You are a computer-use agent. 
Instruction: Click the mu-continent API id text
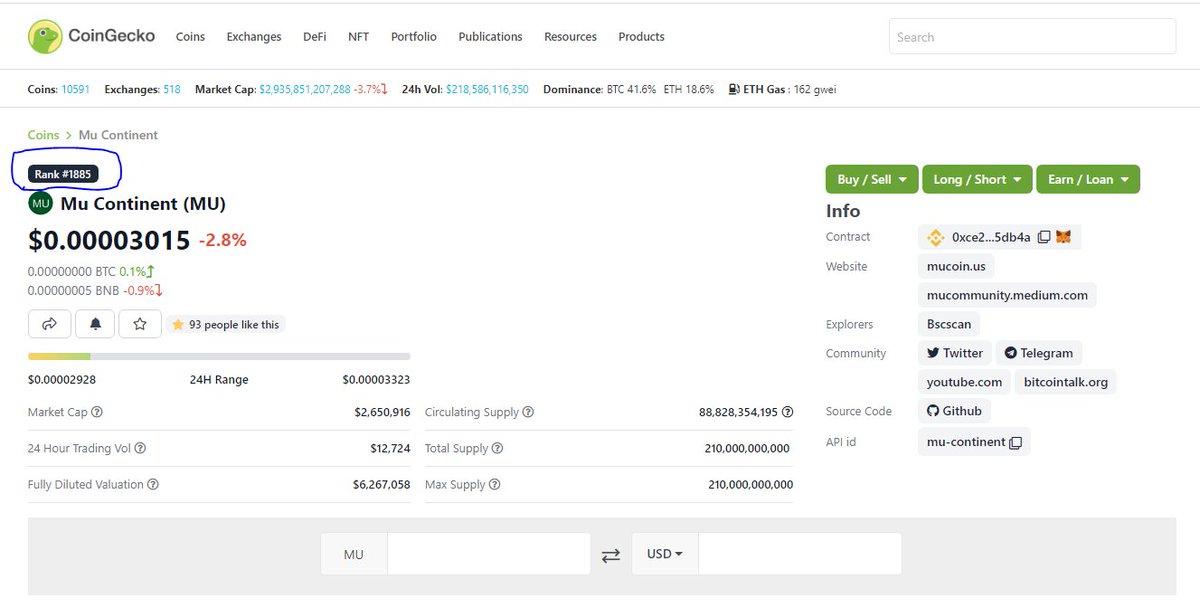tap(966, 442)
